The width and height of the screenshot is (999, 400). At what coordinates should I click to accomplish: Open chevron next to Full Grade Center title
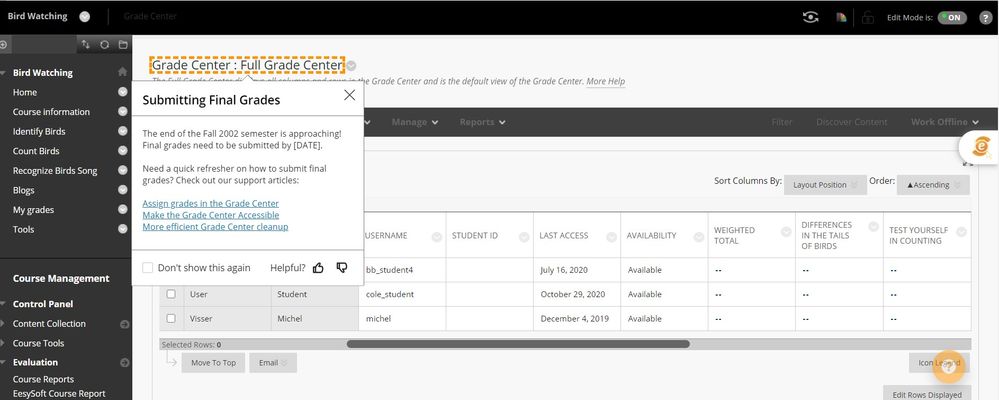point(352,66)
